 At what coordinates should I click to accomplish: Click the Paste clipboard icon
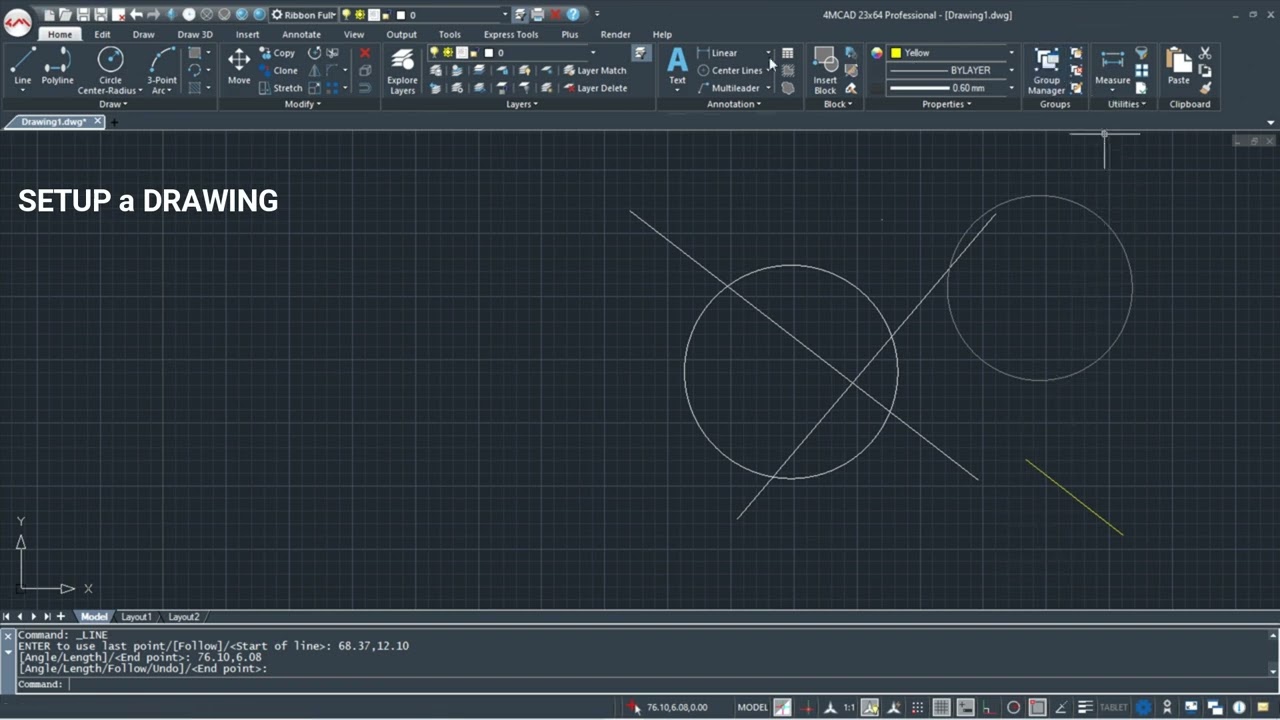point(1179,66)
